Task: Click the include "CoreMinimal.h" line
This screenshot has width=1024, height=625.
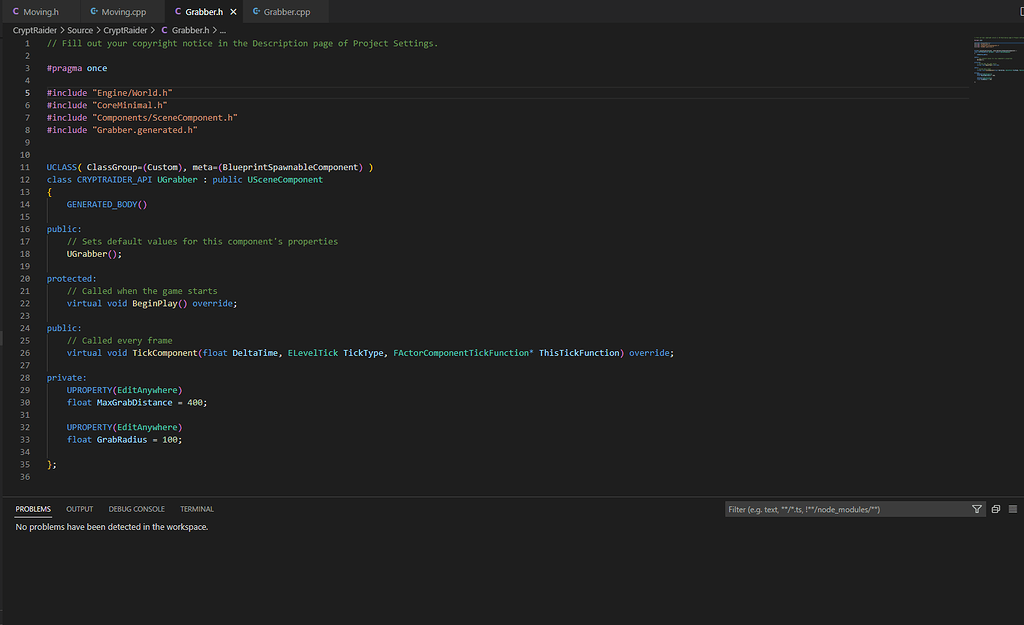Action: (107, 105)
